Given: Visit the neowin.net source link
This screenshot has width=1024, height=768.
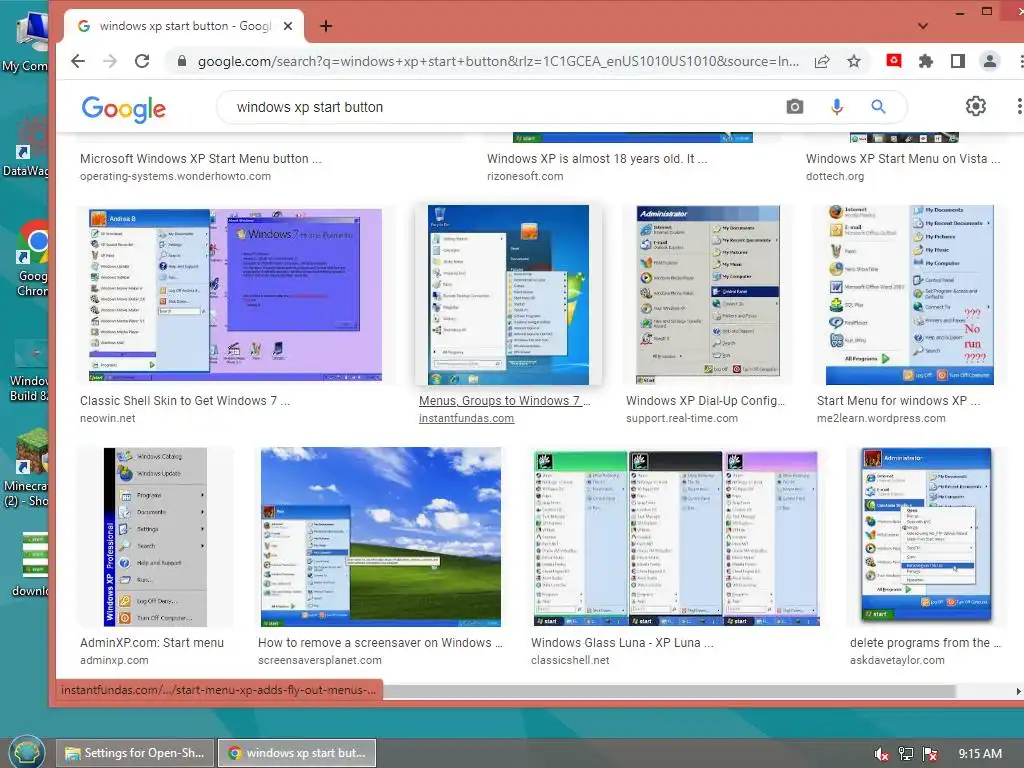Looking at the screenshot, I should [108, 418].
